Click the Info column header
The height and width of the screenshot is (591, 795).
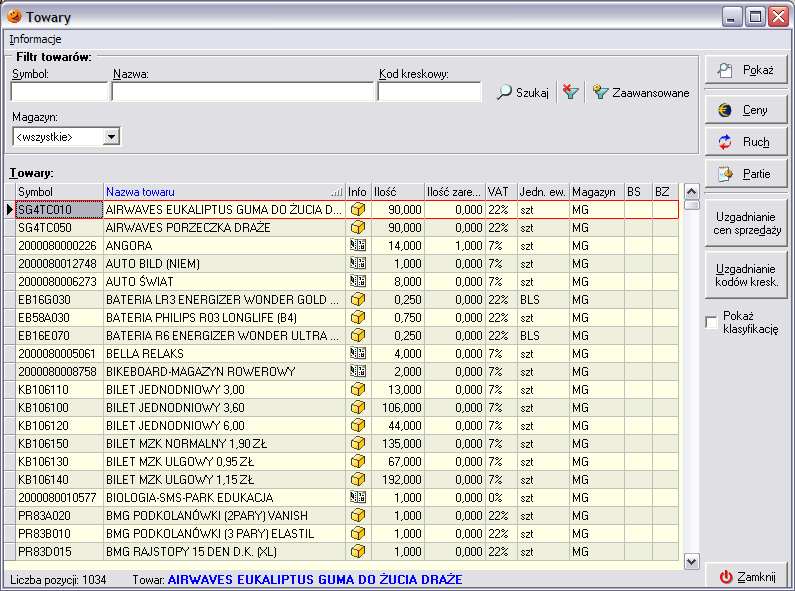358,192
